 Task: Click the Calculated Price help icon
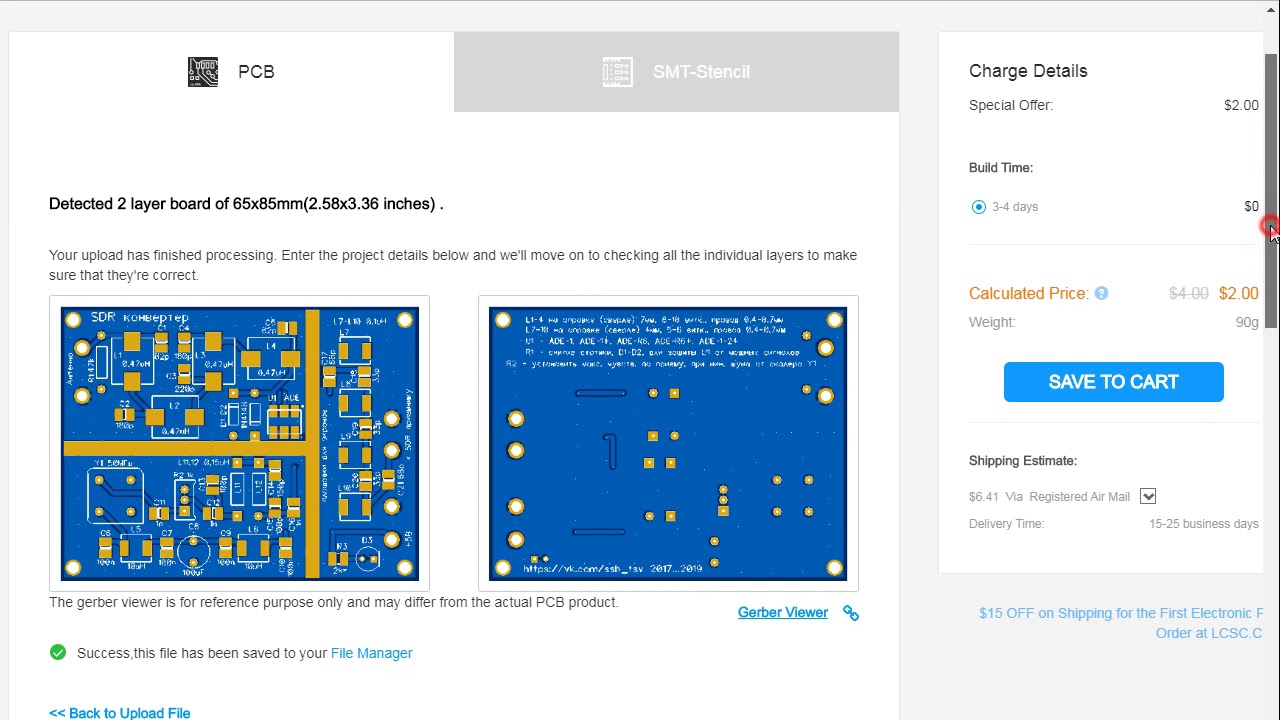click(x=1101, y=293)
